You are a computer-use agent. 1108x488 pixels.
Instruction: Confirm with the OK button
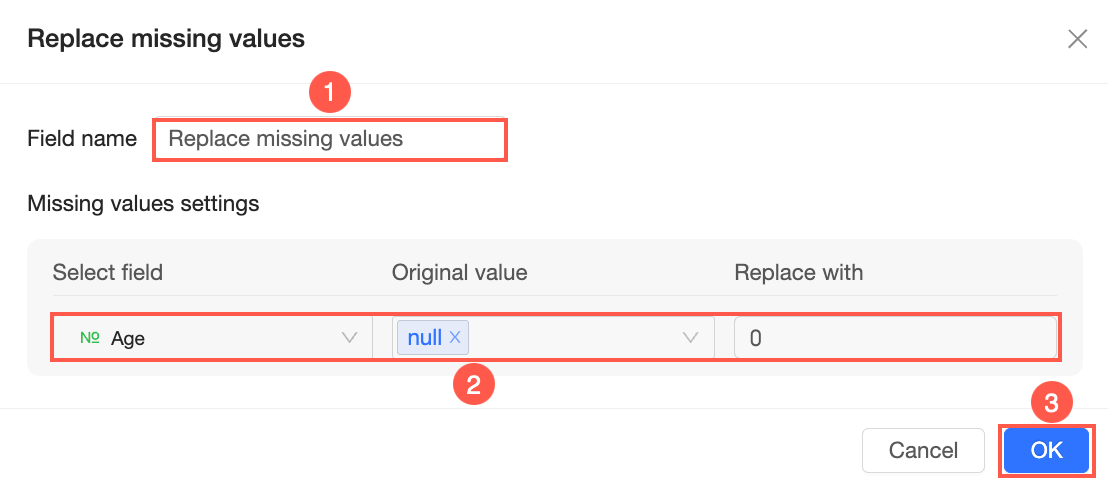[1046, 450]
